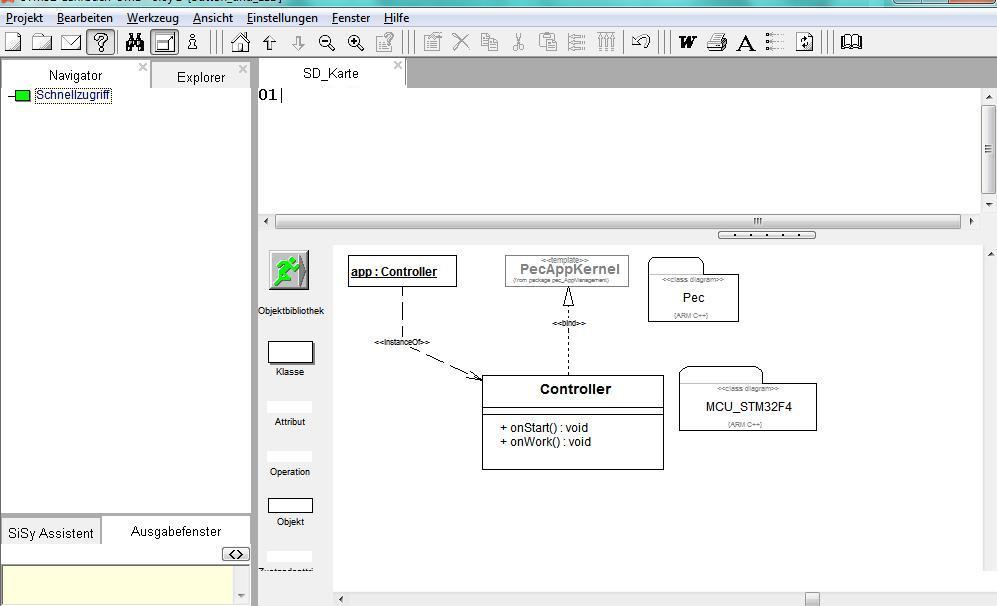Viewport: 997px width, 606px height.
Task: Navigate down with the down arrow
Action: point(298,43)
